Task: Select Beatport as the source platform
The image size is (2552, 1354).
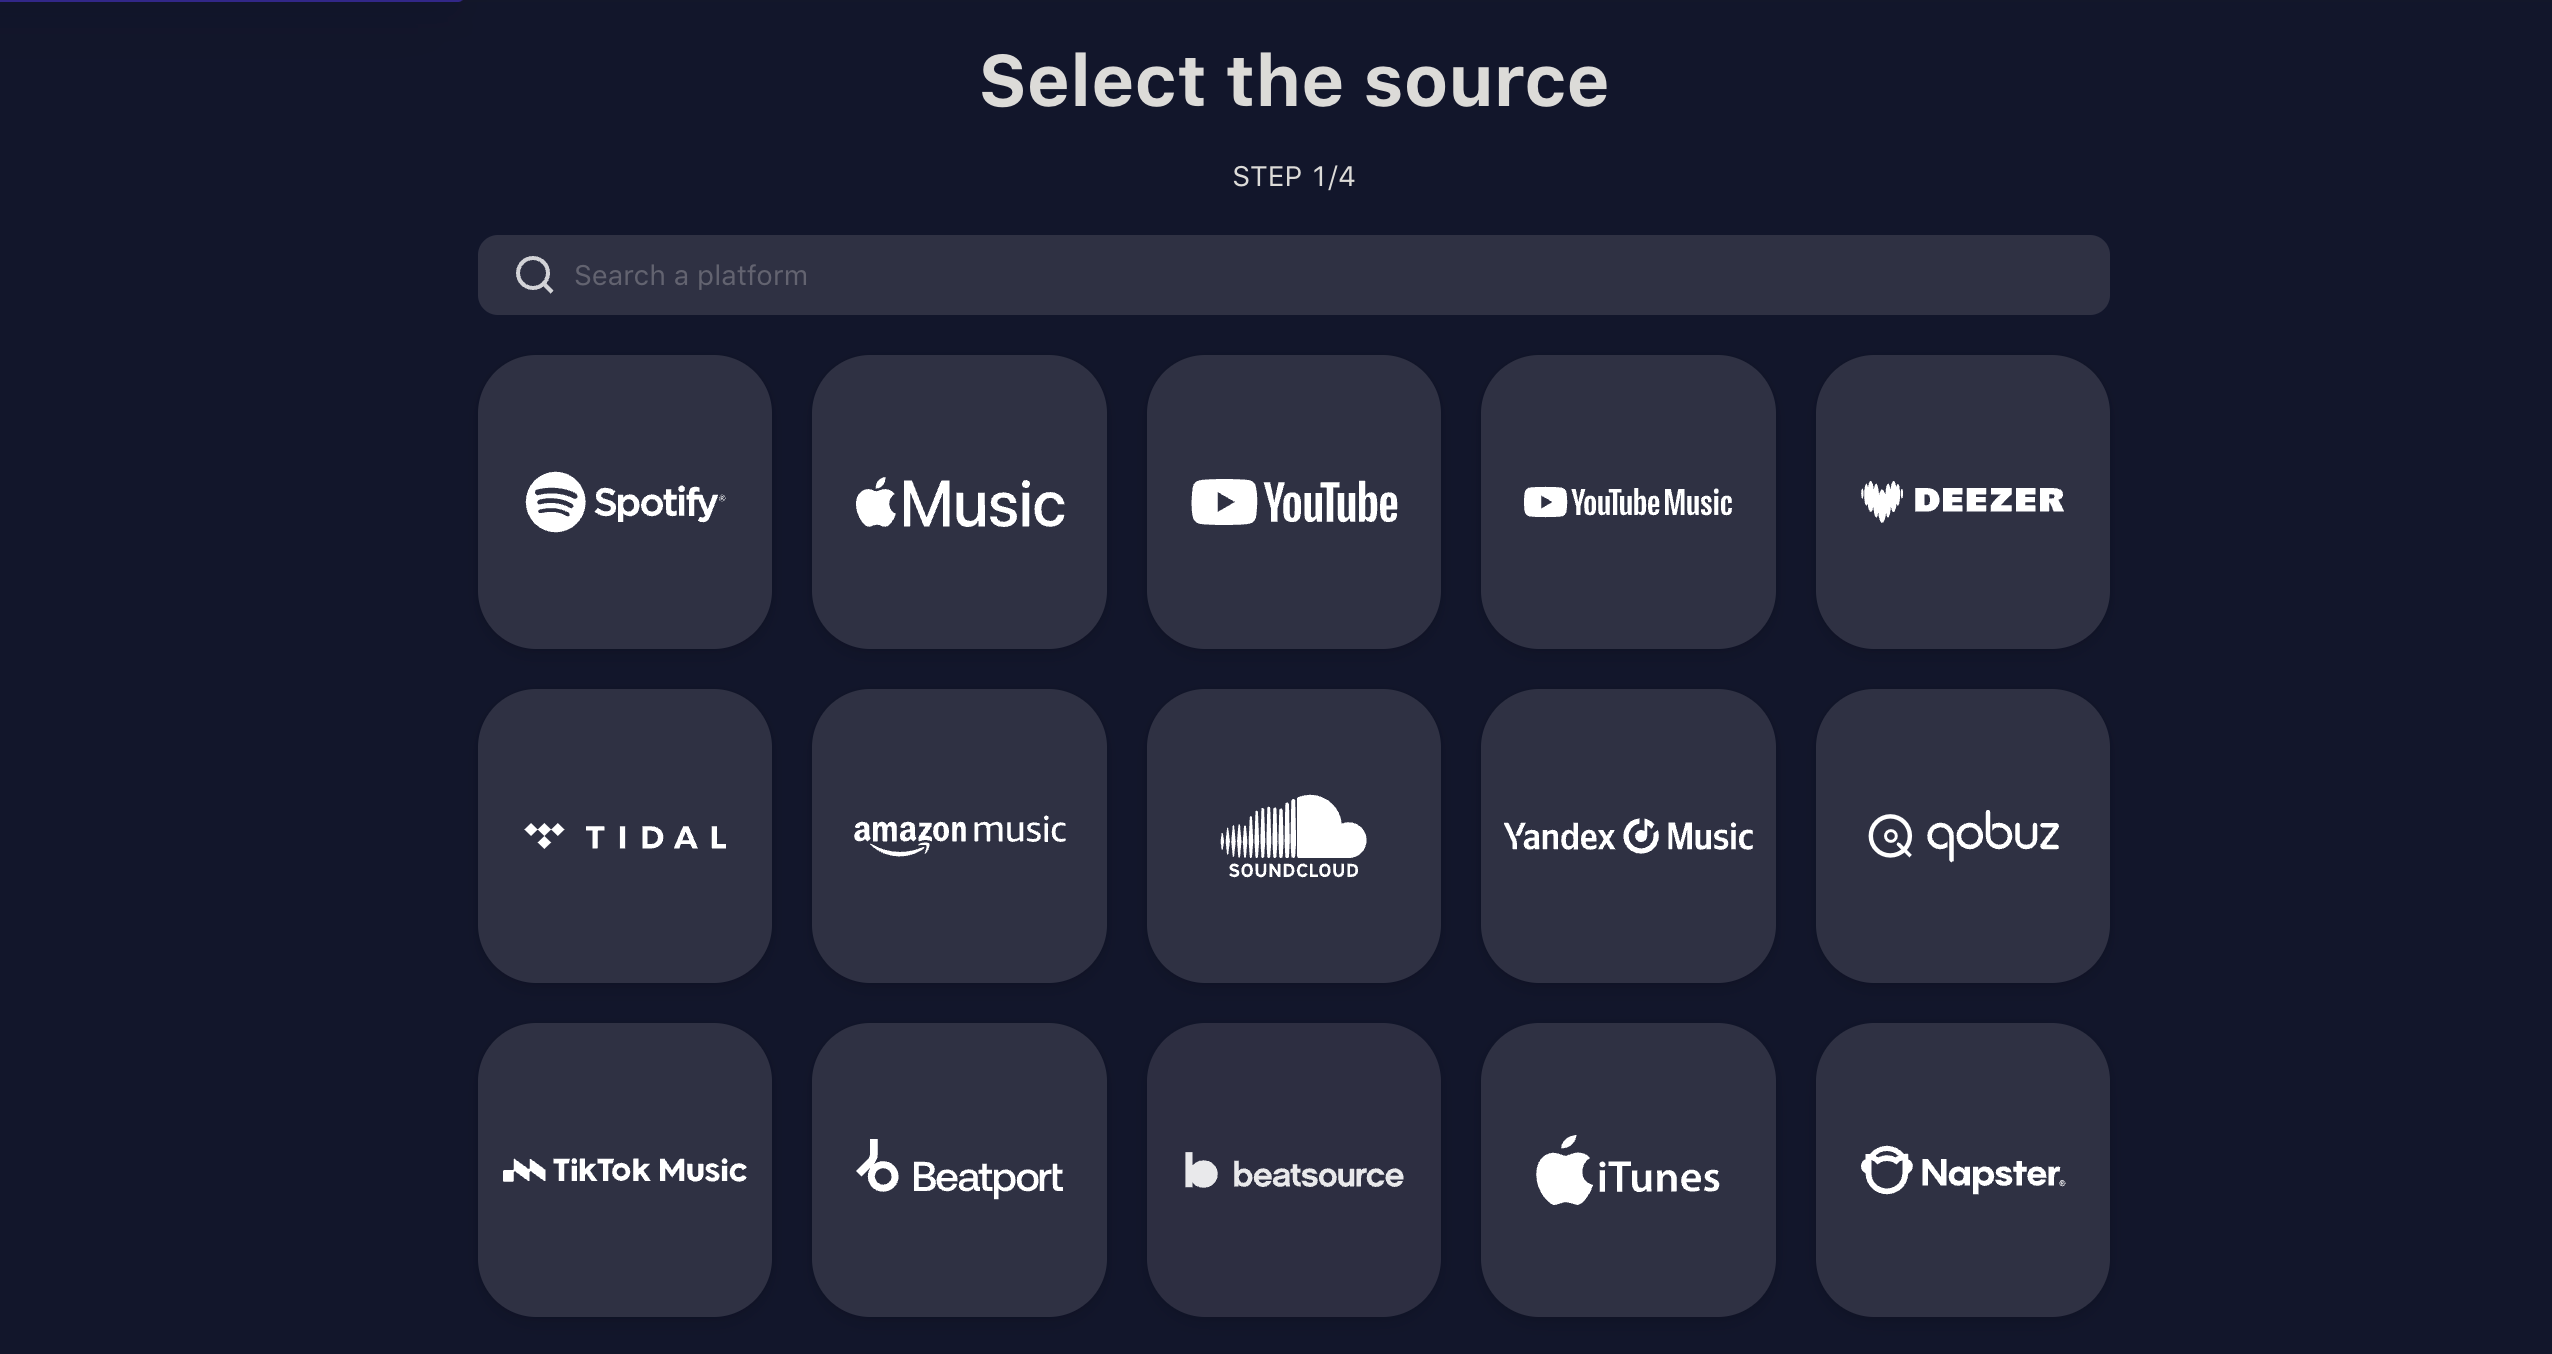Action: [959, 1168]
